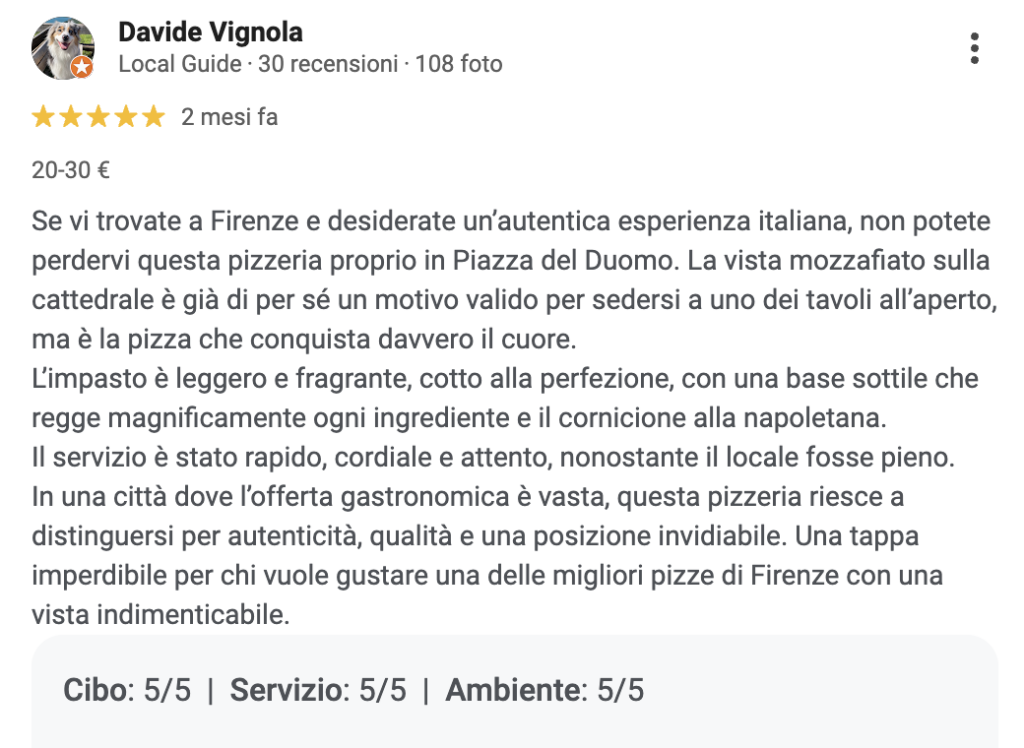
Task: Click the fifth yellow rating star
Action: (x=152, y=118)
